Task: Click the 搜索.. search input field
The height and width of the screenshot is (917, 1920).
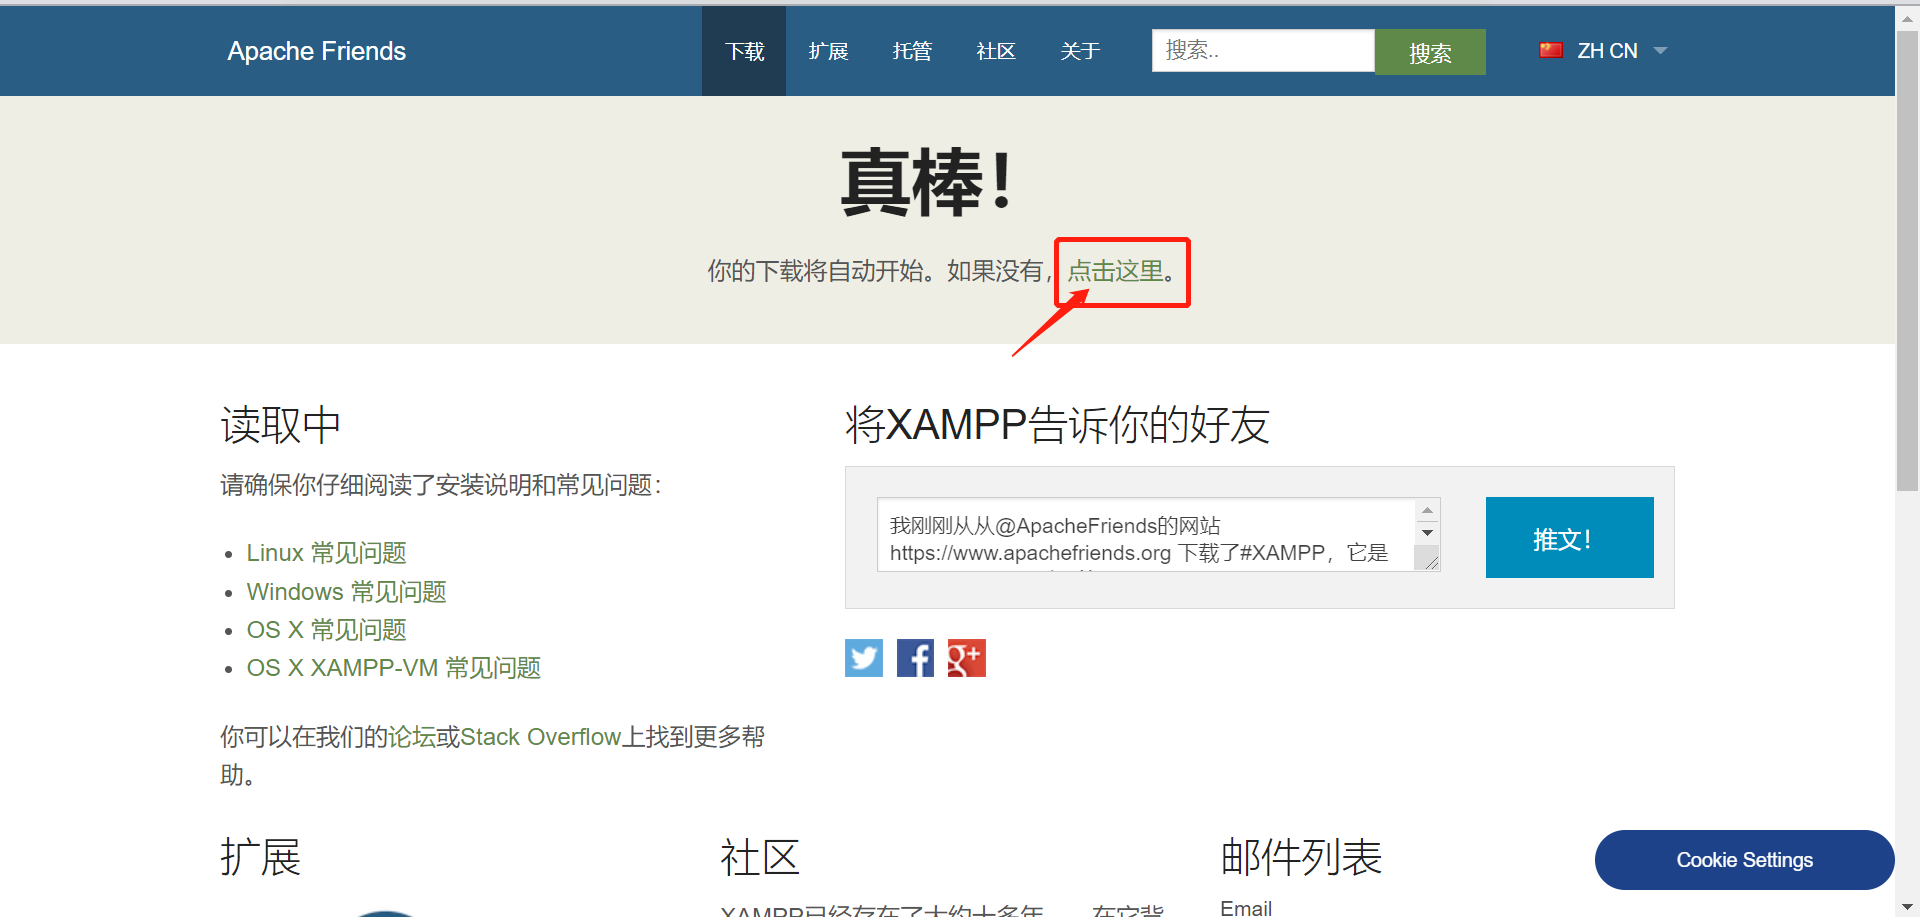Action: 1262,50
